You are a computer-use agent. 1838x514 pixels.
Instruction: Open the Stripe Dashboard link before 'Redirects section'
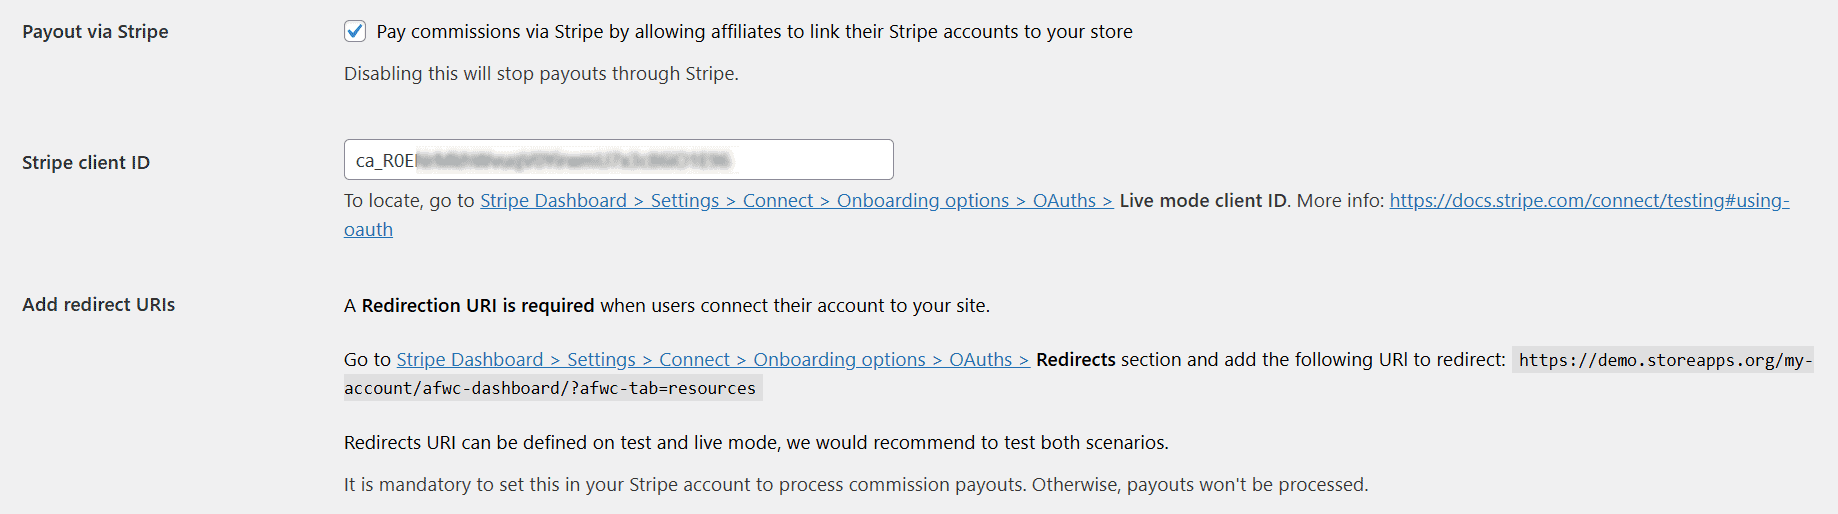tap(713, 360)
